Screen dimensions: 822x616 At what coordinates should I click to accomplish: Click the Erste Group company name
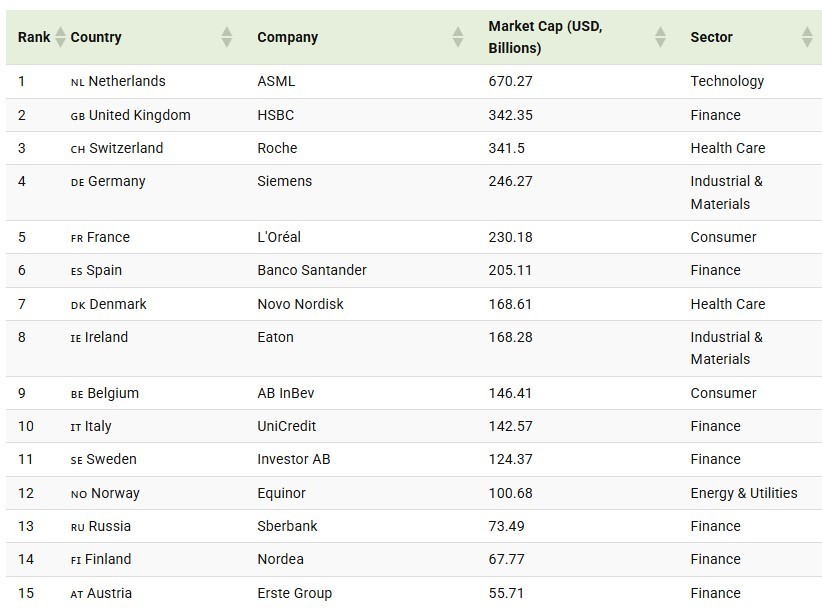click(295, 593)
